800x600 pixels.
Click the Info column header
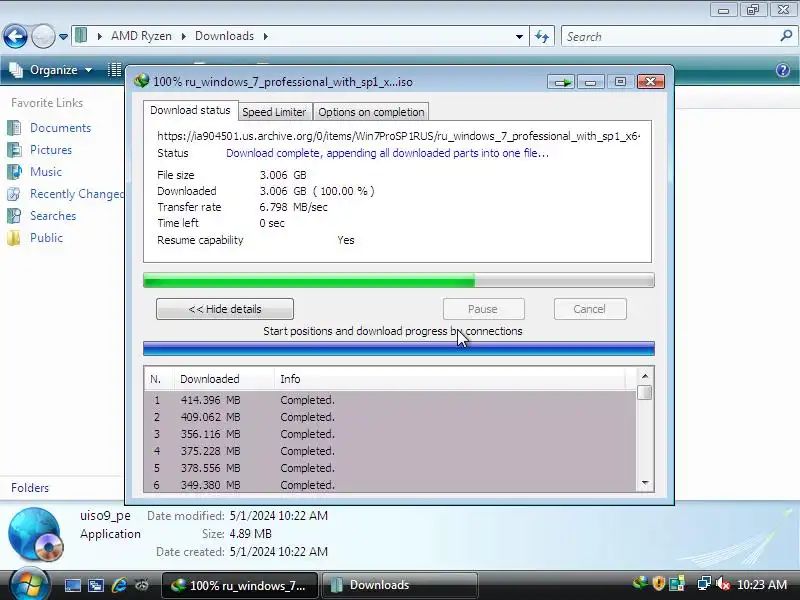(449, 379)
